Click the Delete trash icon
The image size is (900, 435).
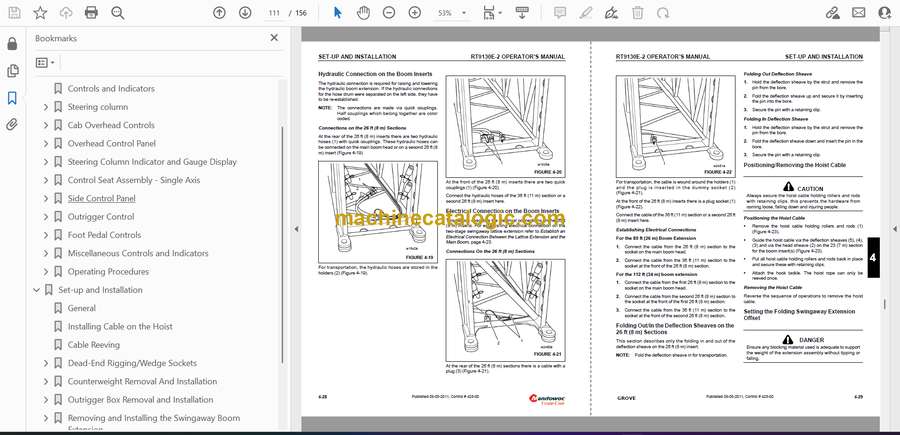tap(637, 13)
